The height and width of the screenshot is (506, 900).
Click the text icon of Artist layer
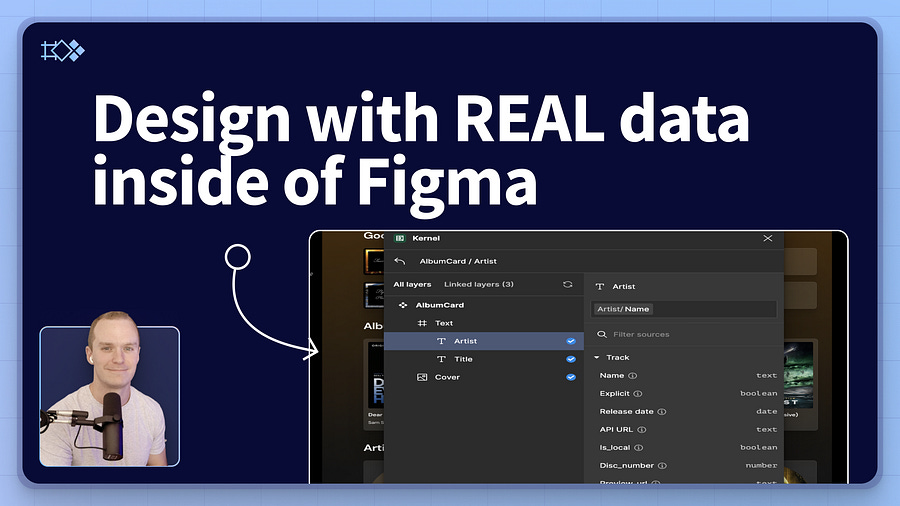tap(441, 341)
